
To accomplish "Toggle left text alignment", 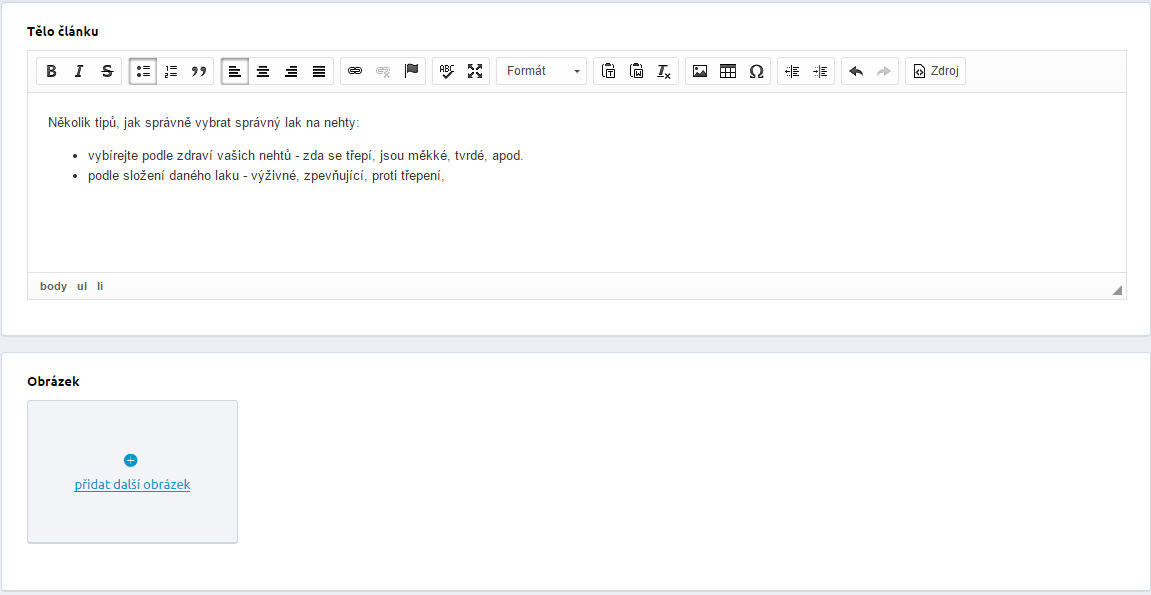I will pos(235,71).
